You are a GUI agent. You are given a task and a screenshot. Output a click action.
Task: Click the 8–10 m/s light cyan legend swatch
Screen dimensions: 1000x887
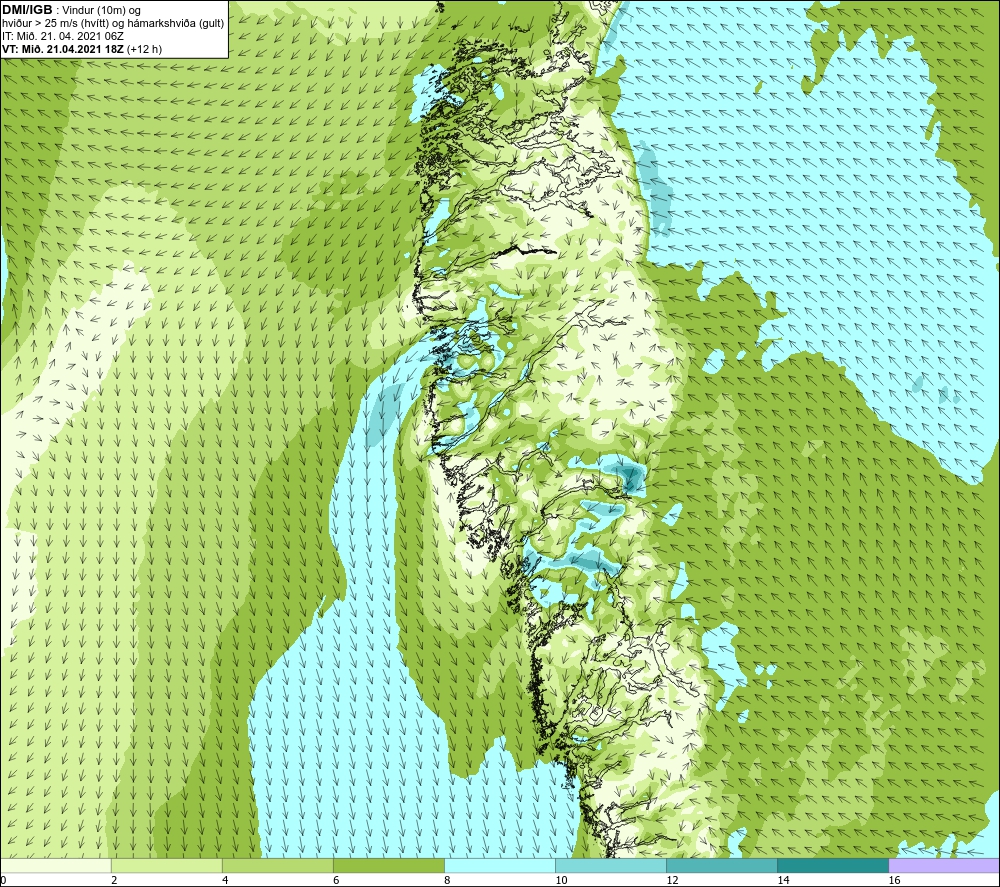click(x=499, y=866)
